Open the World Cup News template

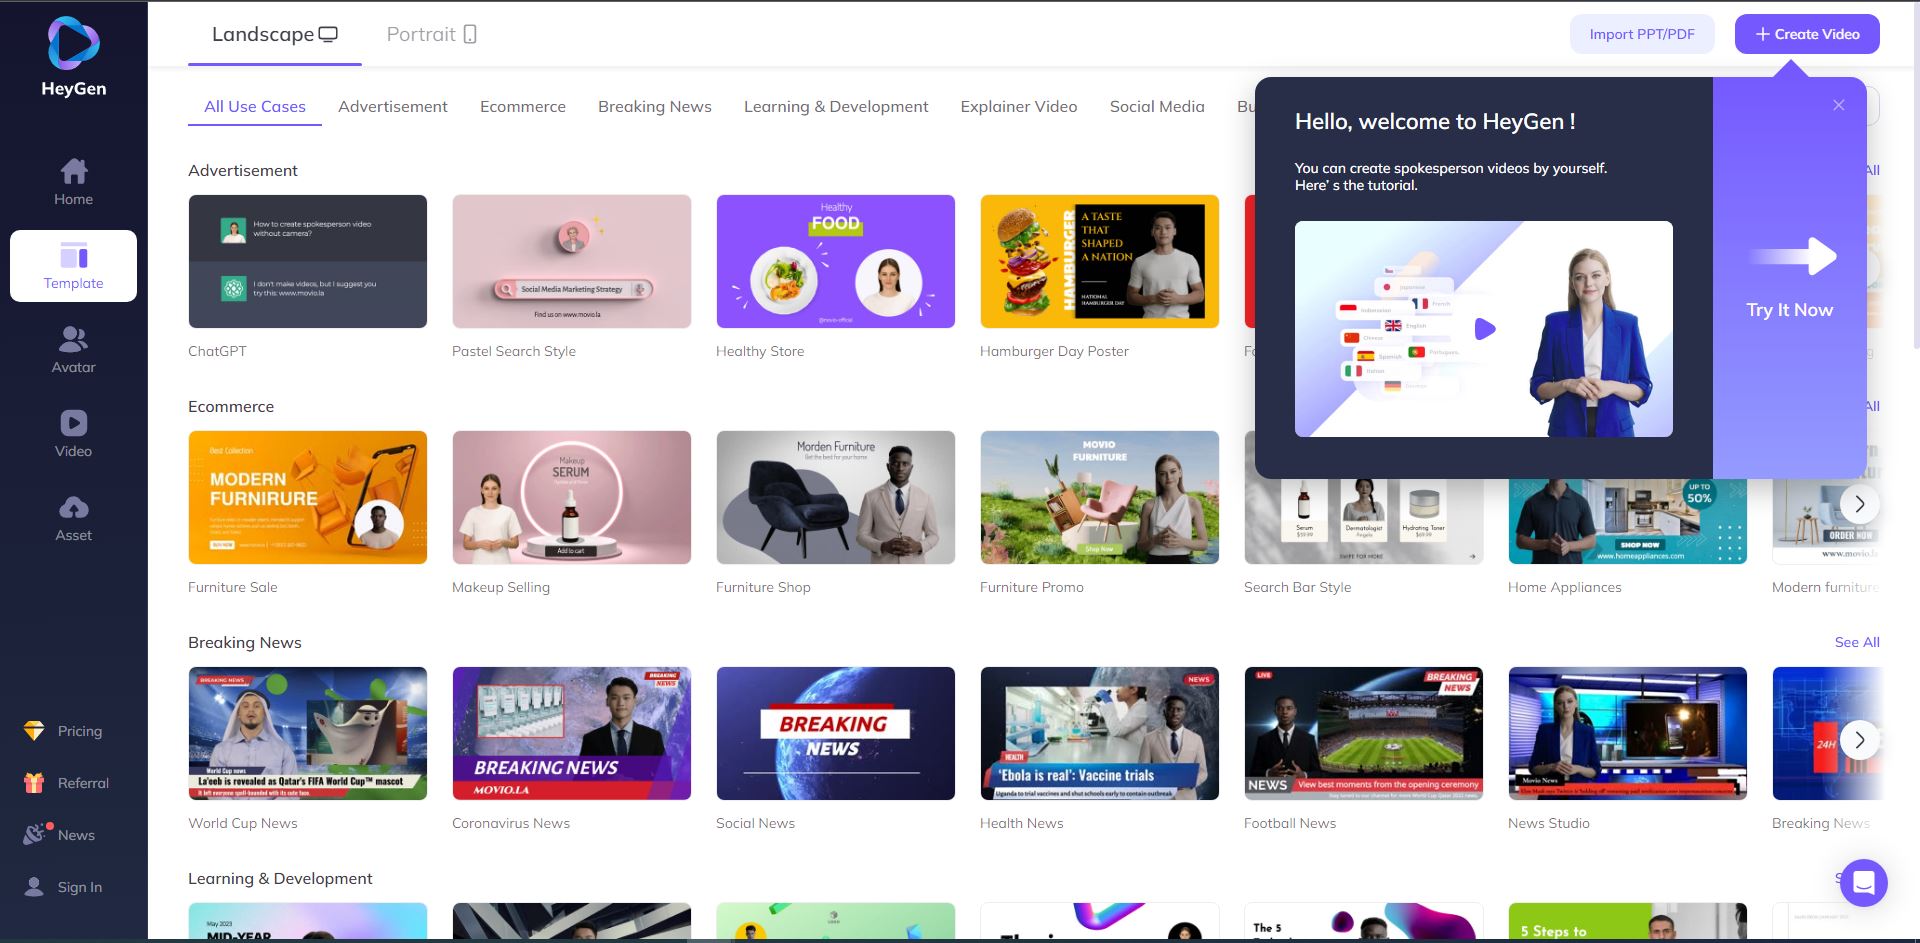click(x=308, y=733)
